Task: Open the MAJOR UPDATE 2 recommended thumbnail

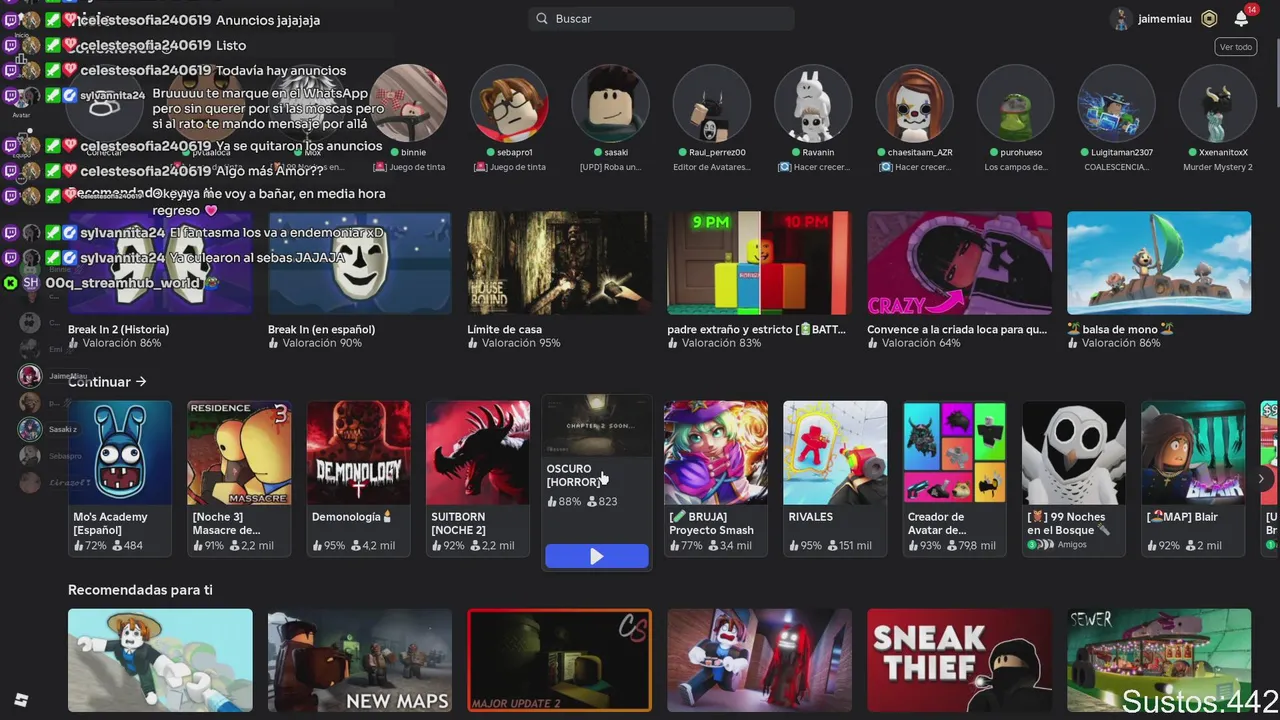Action: click(x=559, y=660)
